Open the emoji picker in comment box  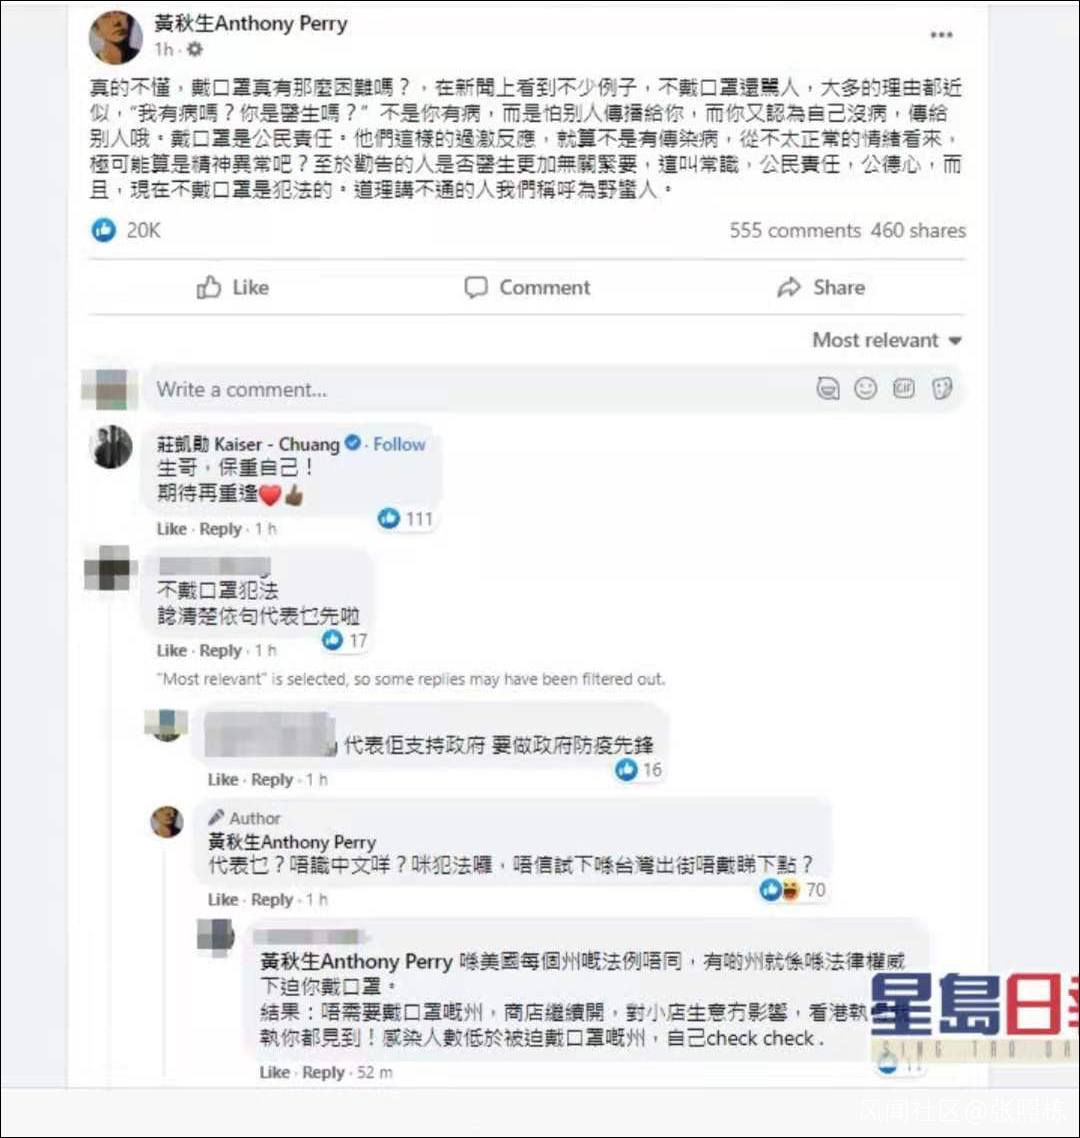(865, 389)
